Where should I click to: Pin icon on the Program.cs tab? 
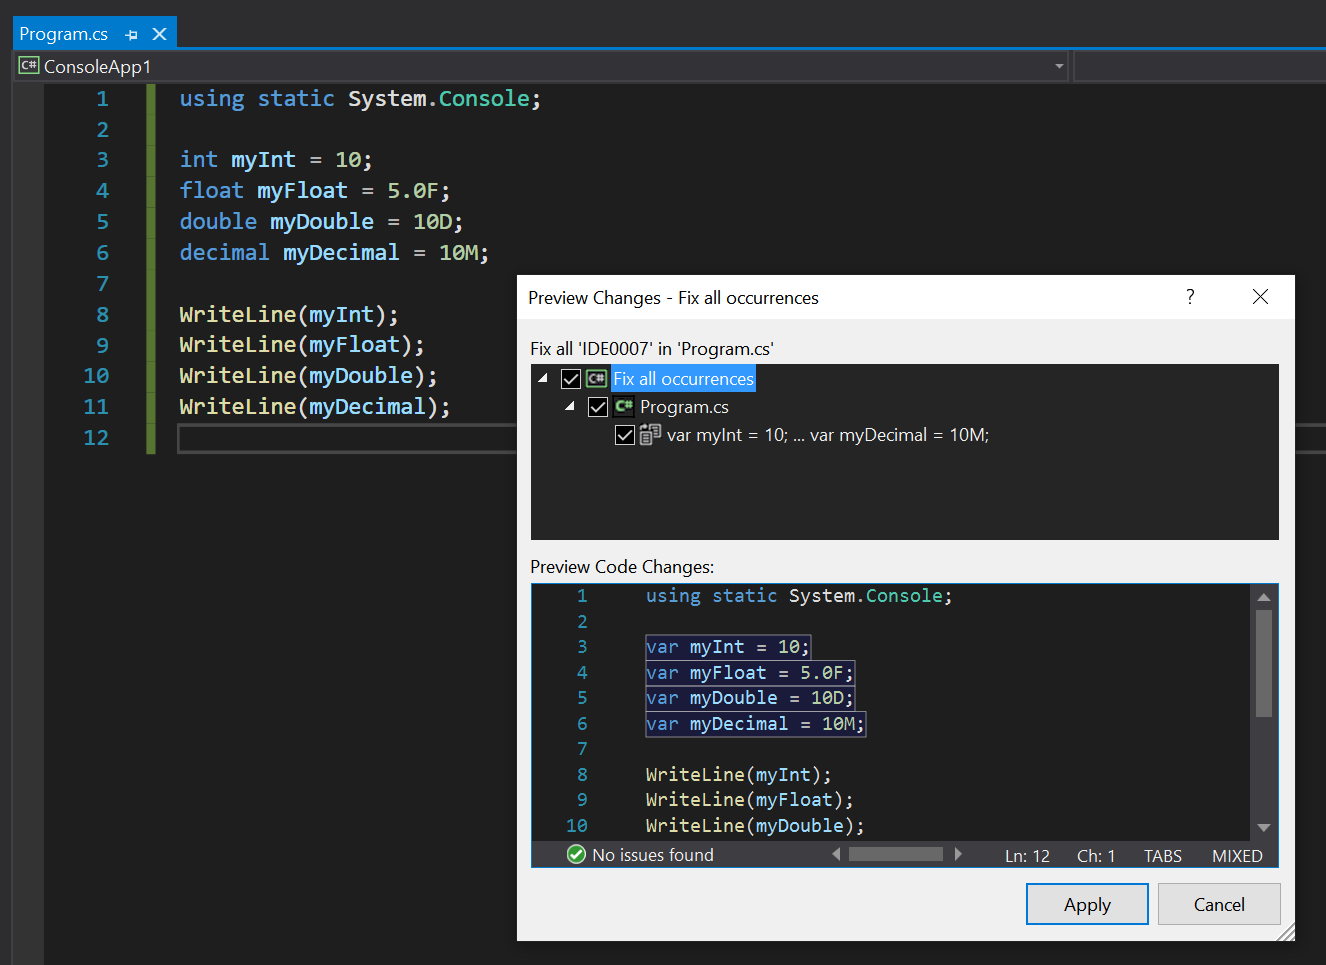131,33
